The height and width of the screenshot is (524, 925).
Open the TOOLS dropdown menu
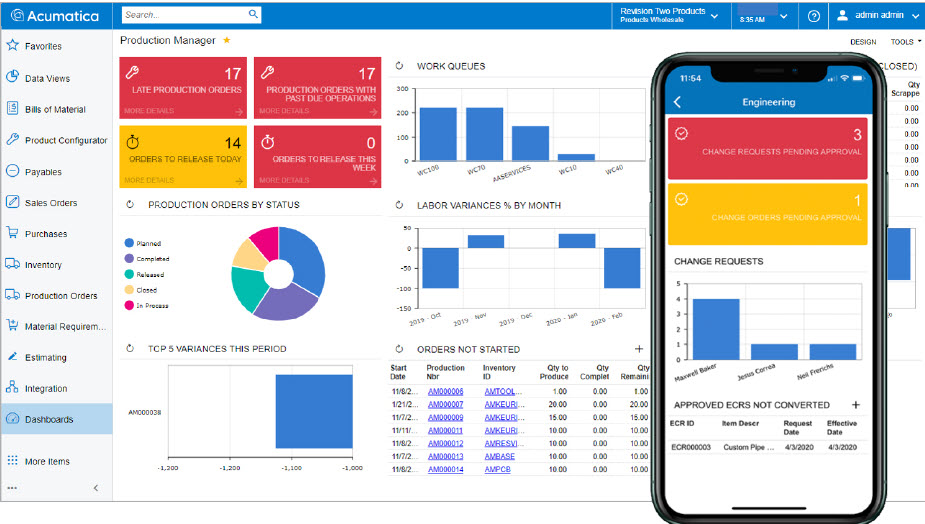906,42
